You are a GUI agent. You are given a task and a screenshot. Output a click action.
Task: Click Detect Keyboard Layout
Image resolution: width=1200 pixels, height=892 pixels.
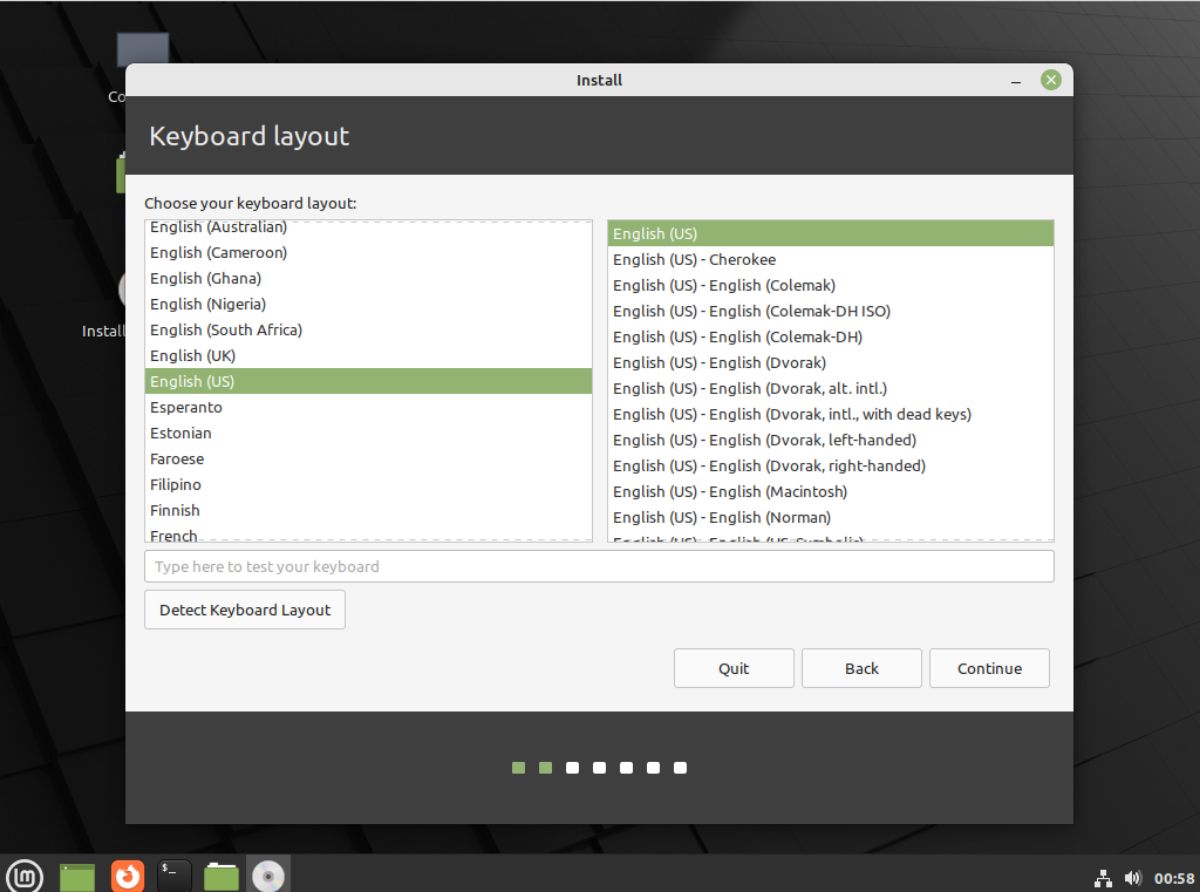[x=244, y=609]
